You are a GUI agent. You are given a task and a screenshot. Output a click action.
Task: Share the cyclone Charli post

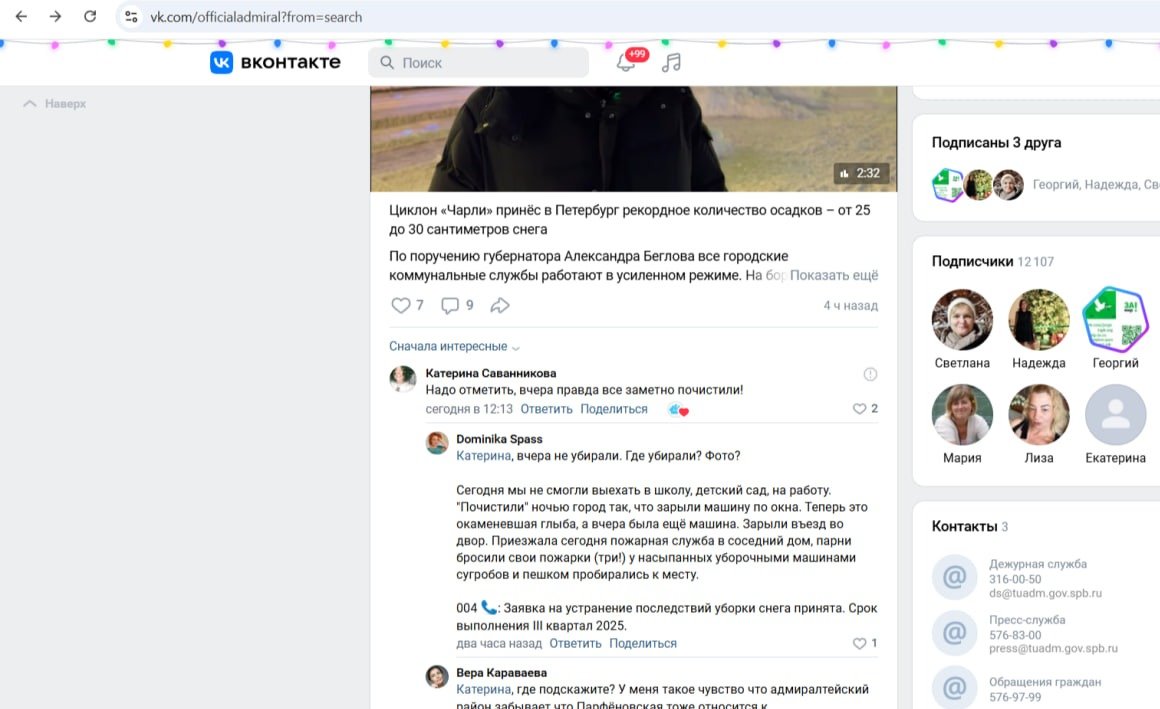click(x=500, y=305)
